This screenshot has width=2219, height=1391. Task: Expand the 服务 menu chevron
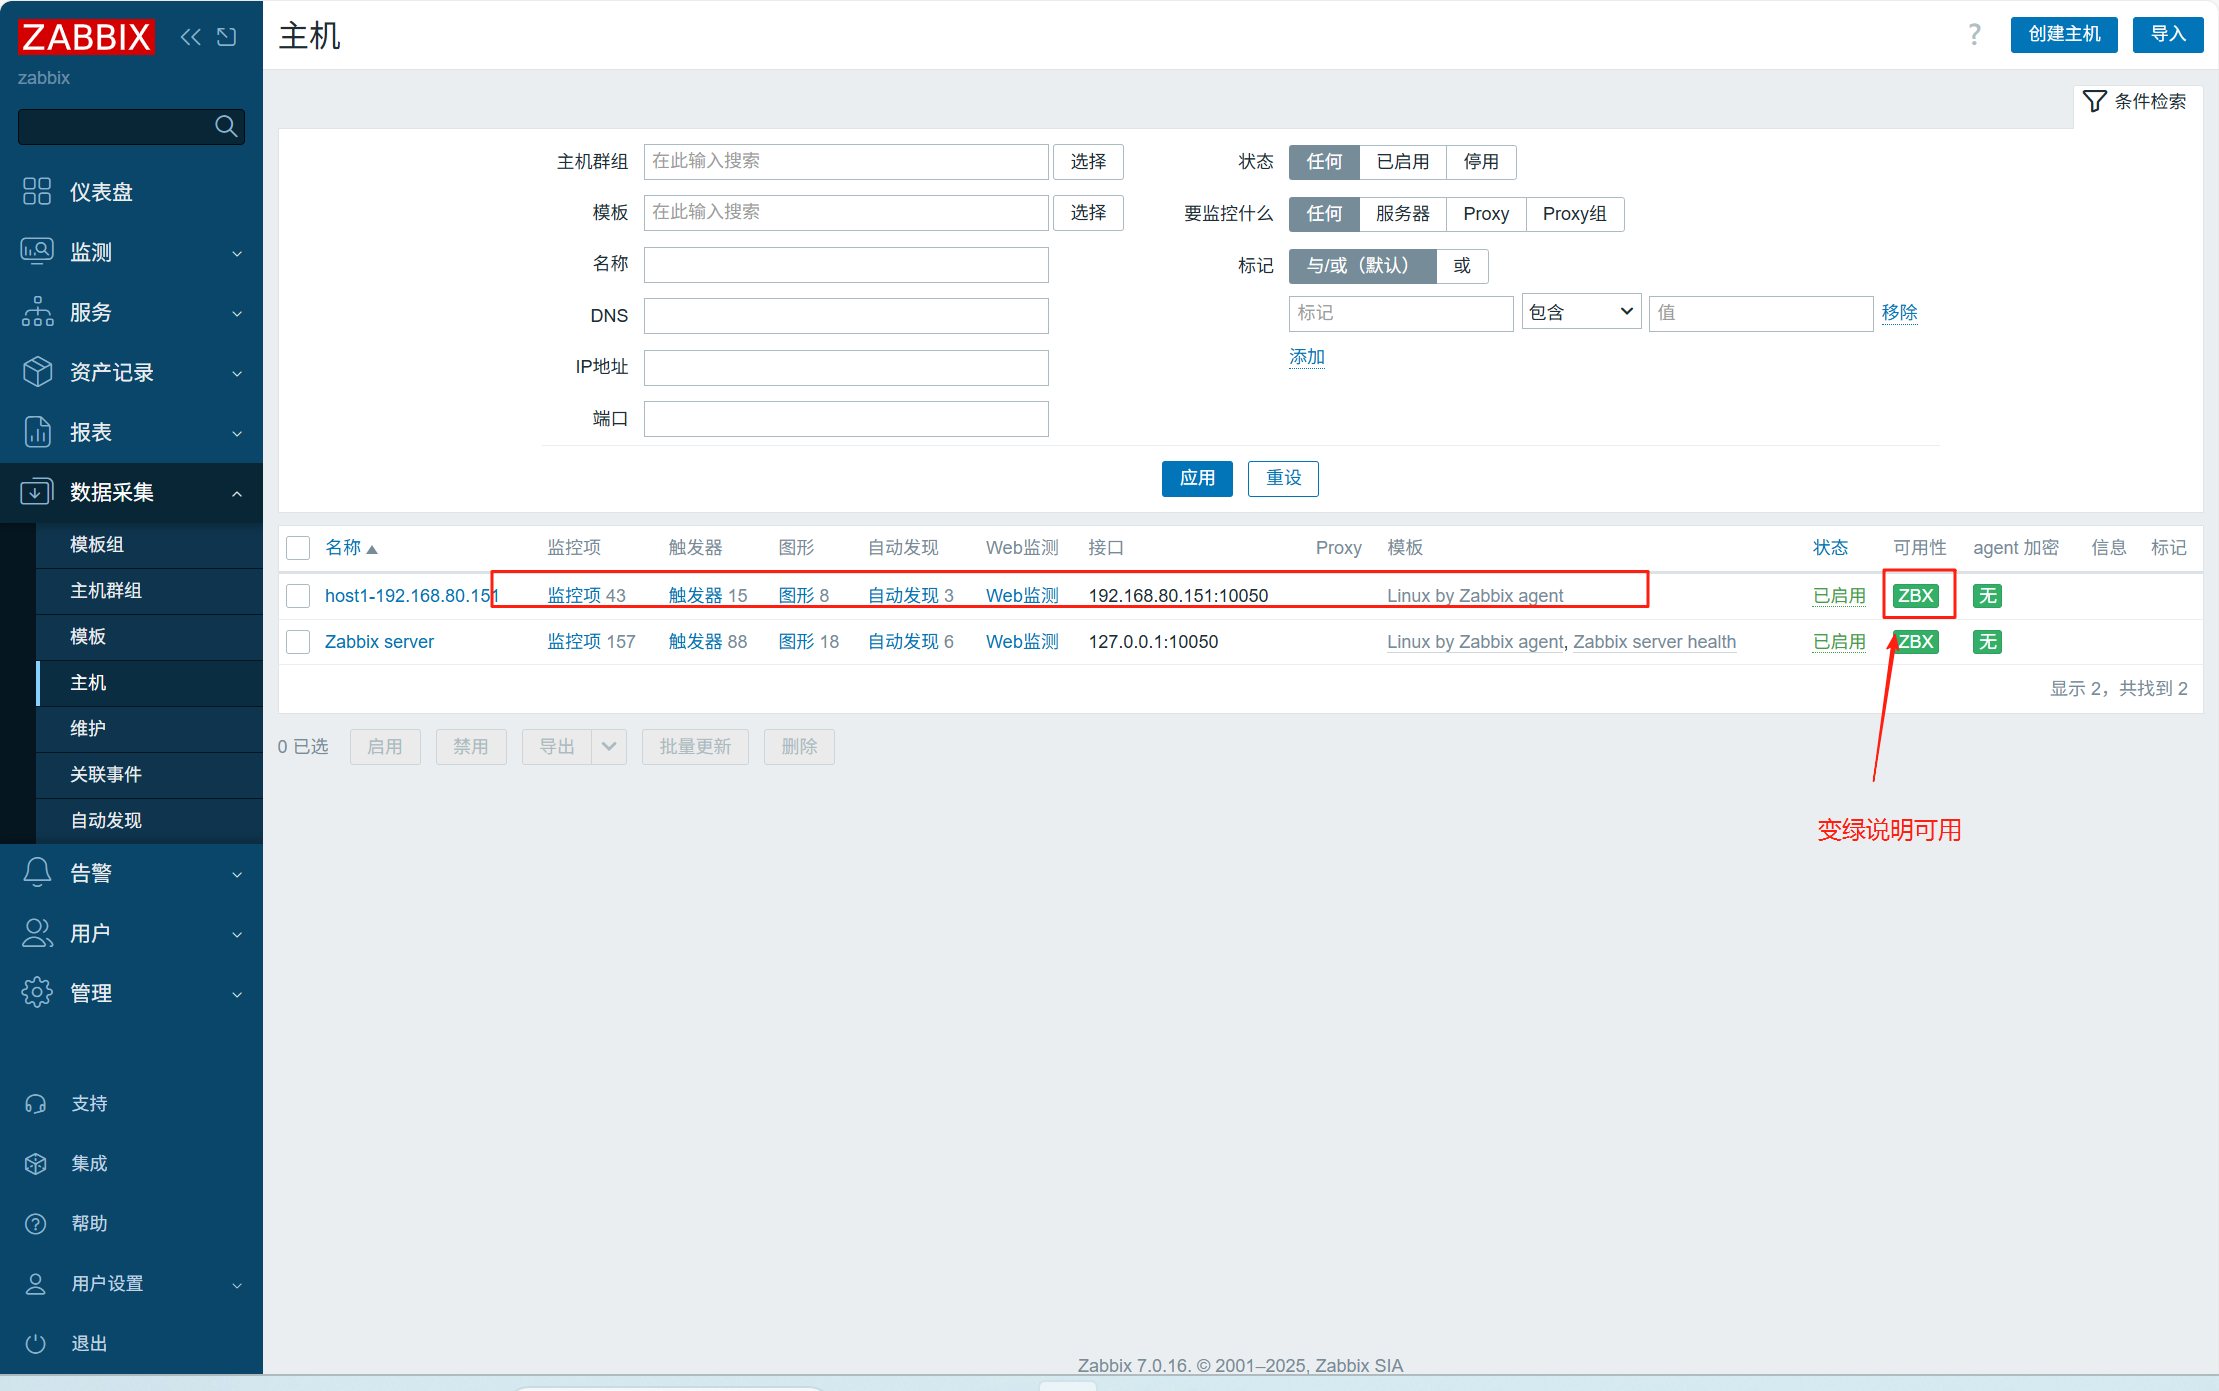(237, 313)
